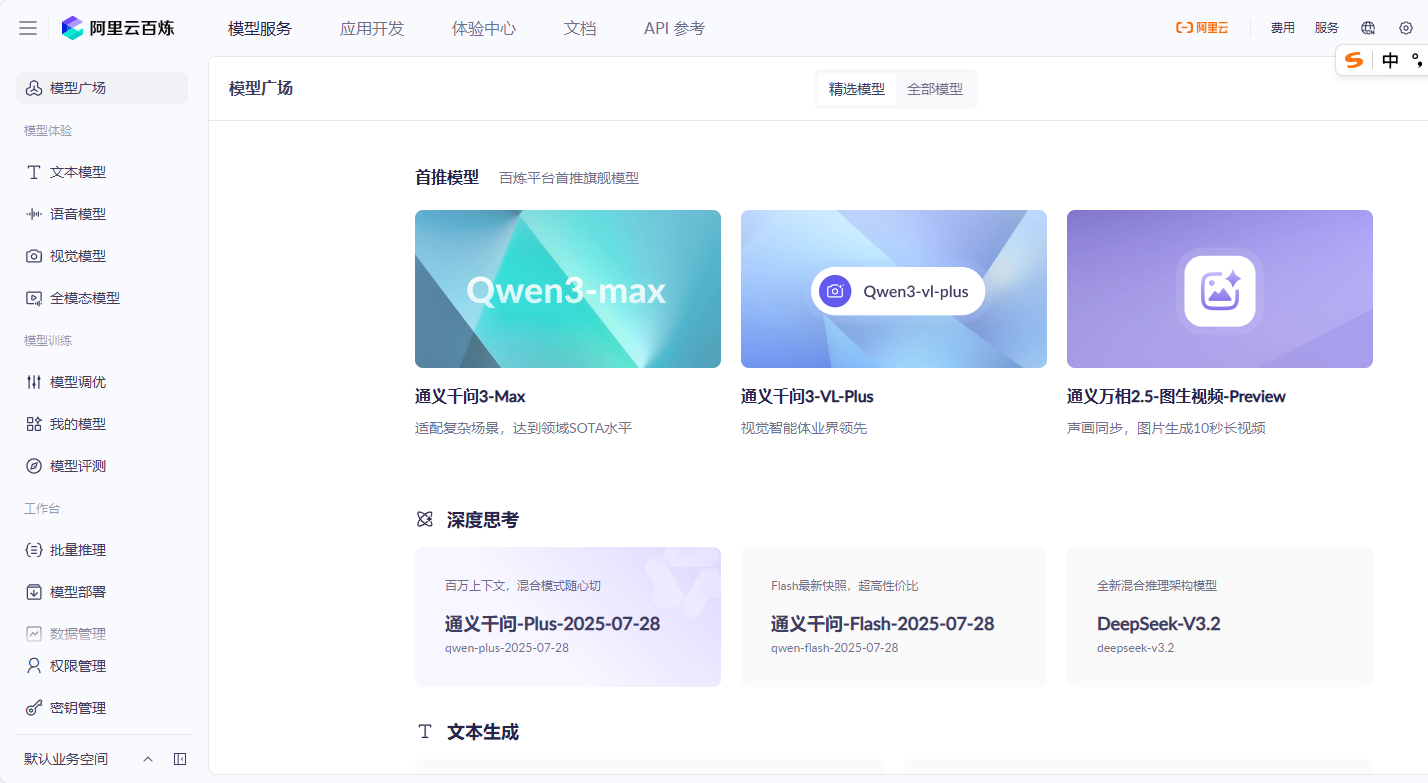Click the 权限管理 person icon
The image size is (1428, 783).
point(33,666)
